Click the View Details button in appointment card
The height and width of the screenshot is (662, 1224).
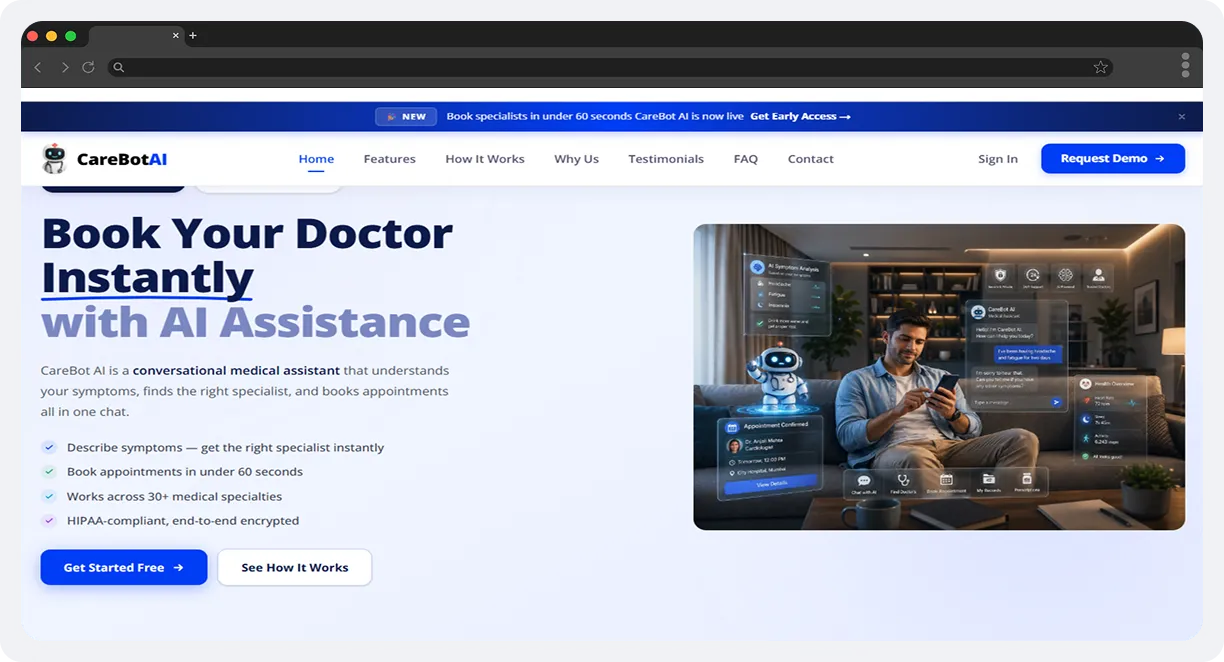[771, 484]
